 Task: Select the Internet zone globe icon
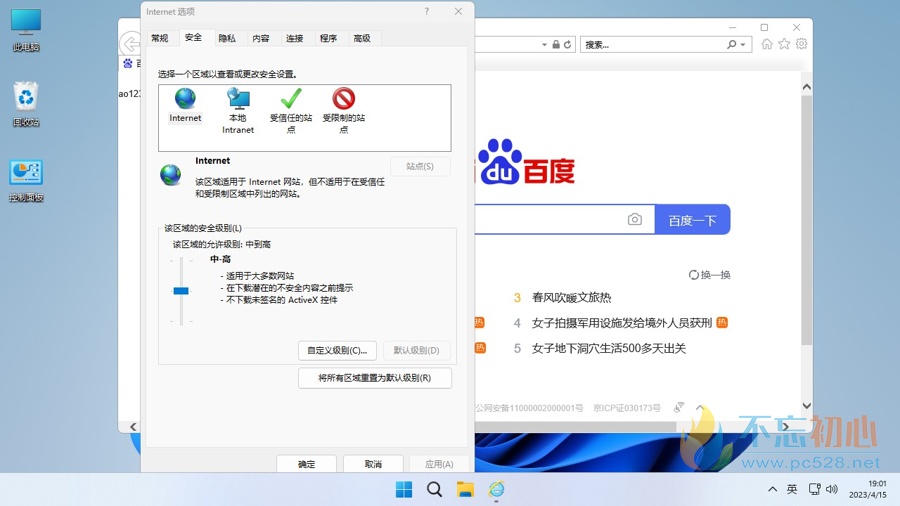[x=185, y=99]
